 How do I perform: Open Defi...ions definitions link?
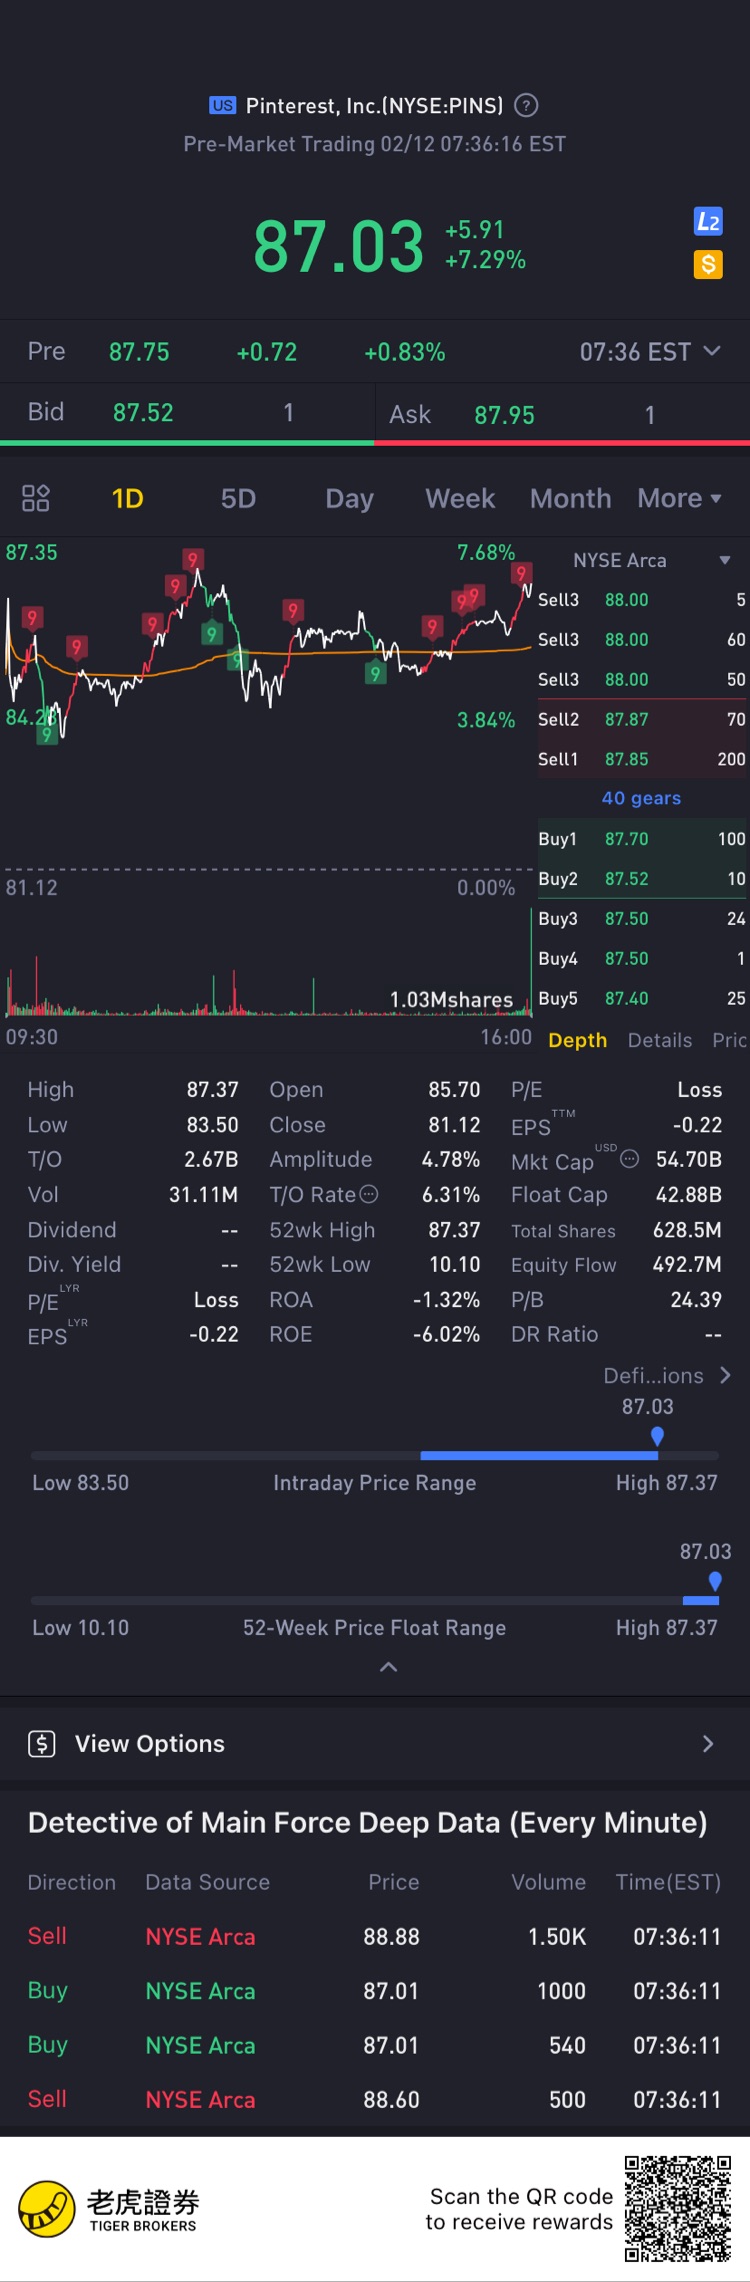[x=667, y=1376]
